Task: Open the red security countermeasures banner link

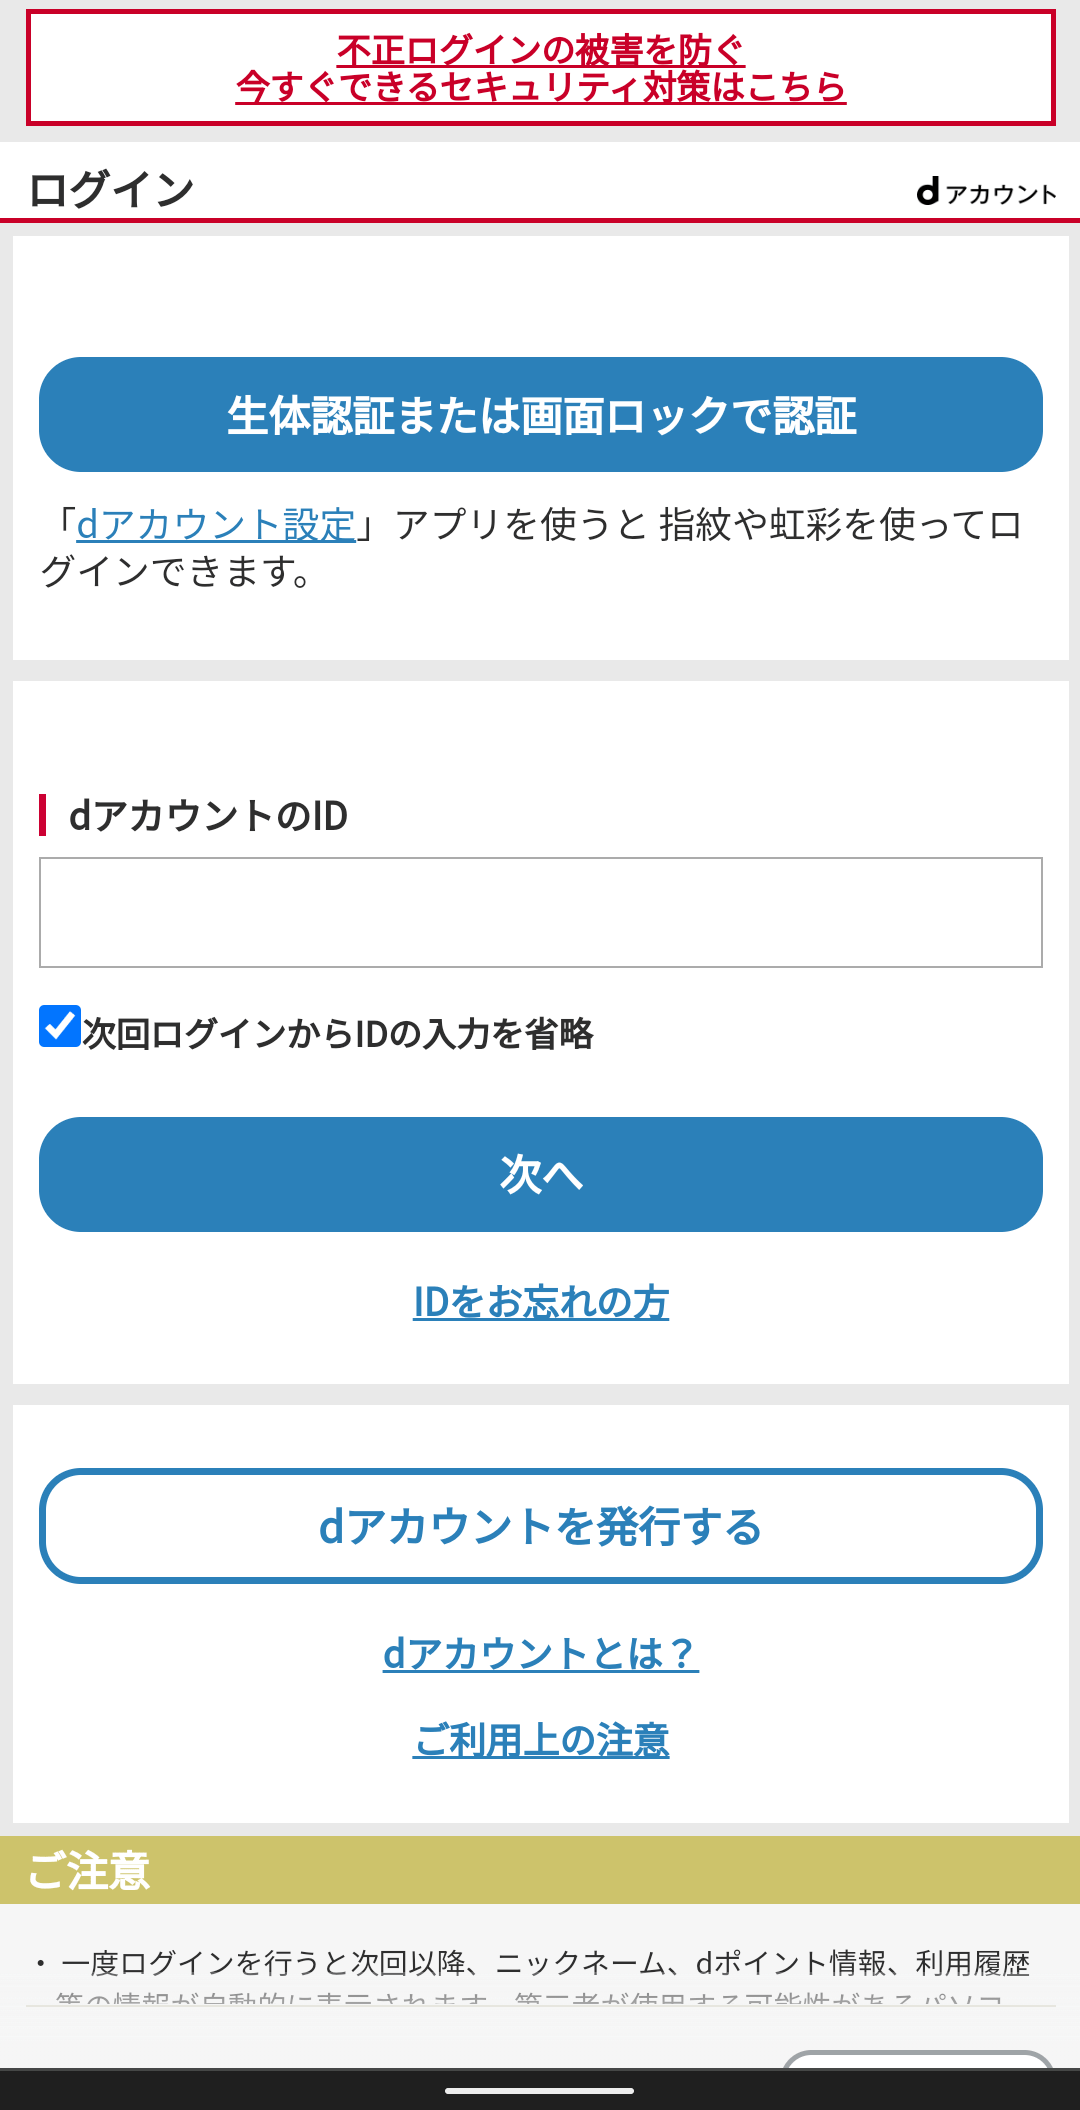Action: [x=540, y=68]
